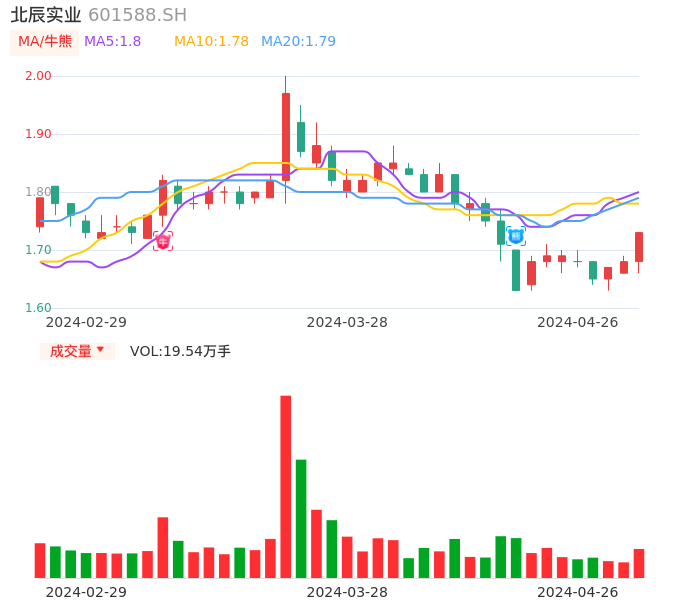Click the 2024-03-28 date label under the candlestick chart
Screen dimensions: 686x606
tap(347, 322)
